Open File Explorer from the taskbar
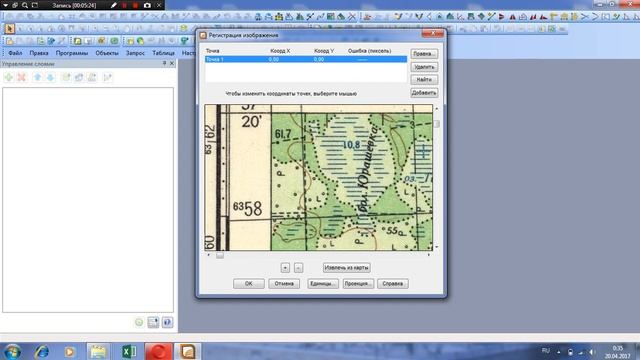The width and height of the screenshot is (640, 360). coord(98,351)
